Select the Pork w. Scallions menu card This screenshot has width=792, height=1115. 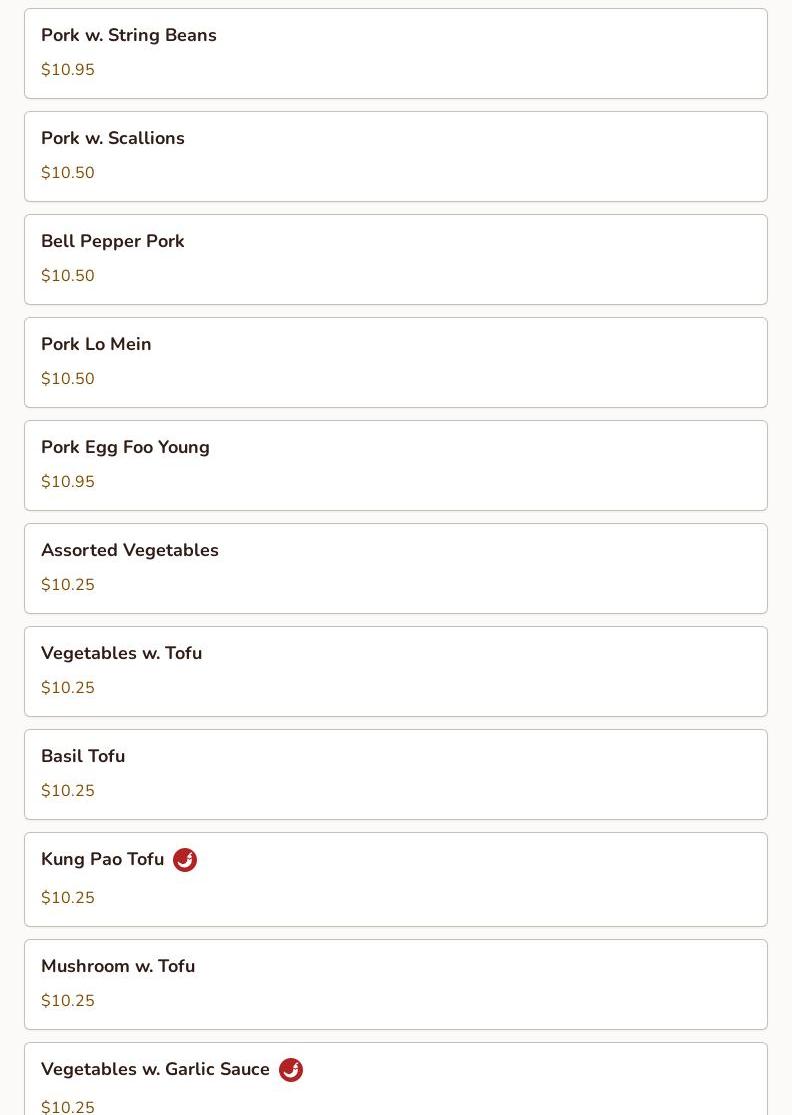pos(396,156)
